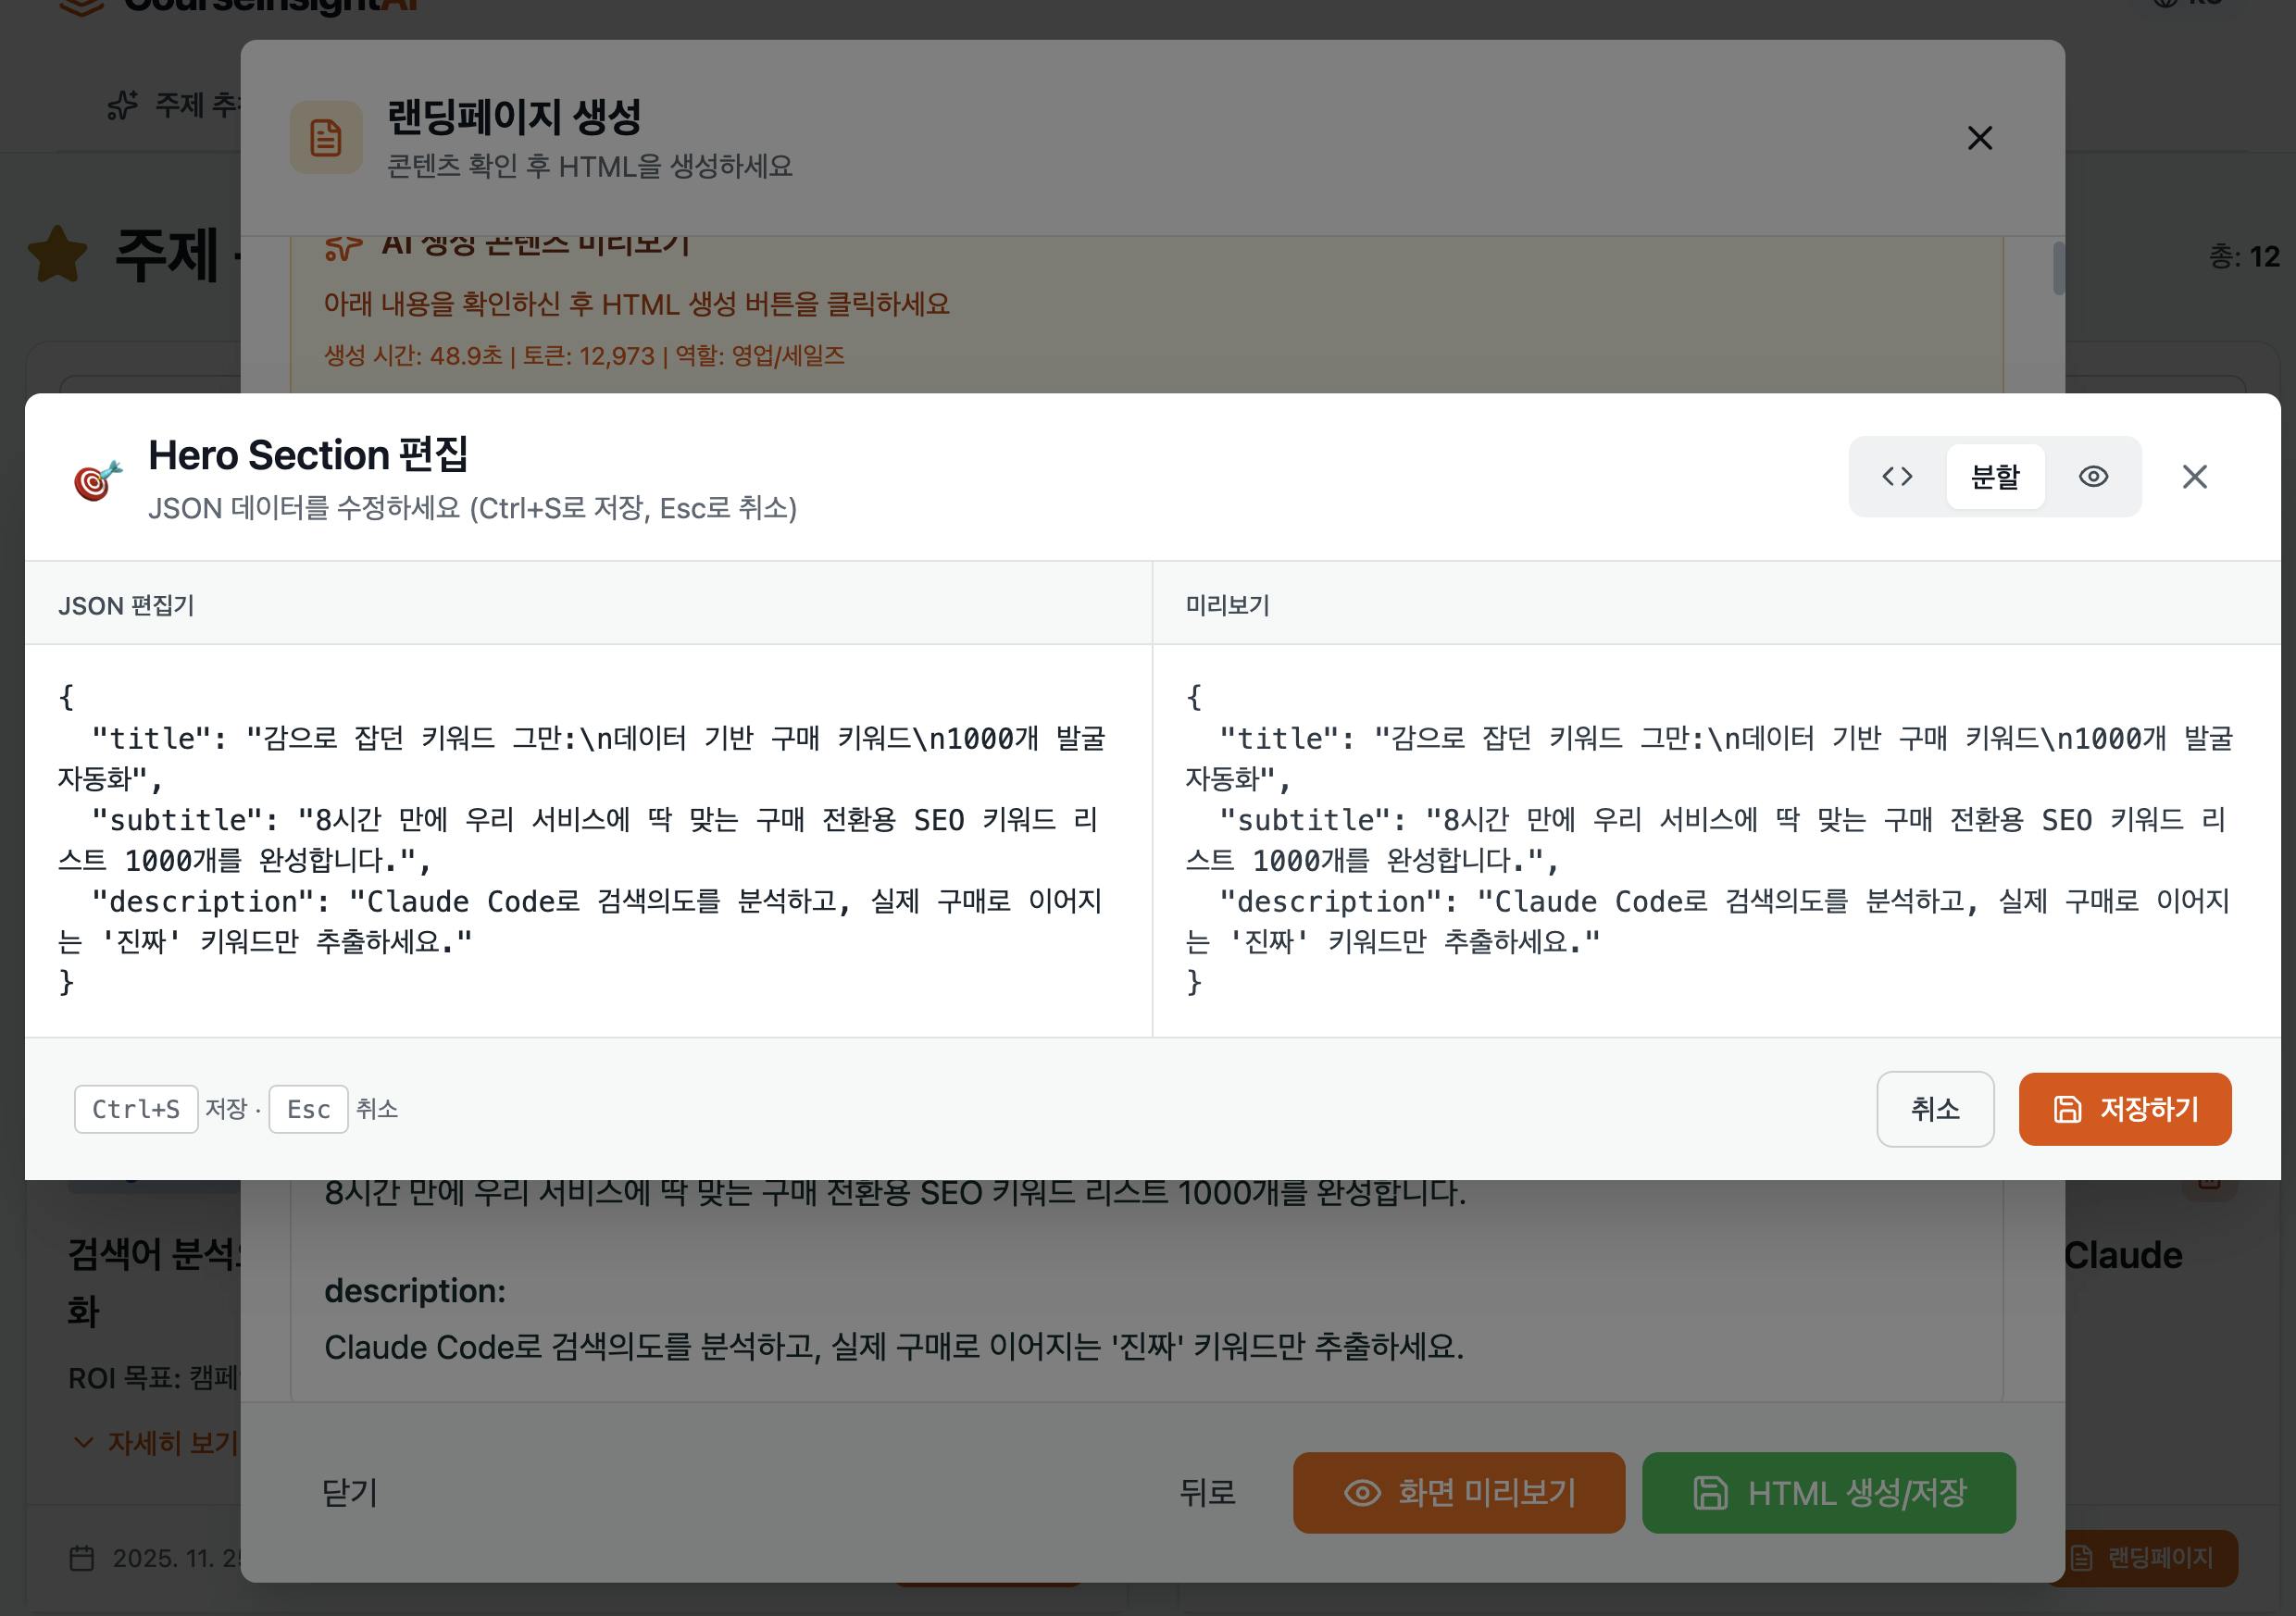
Task: Close the Hero Section edit dialog
Action: pyautogui.click(x=2194, y=477)
